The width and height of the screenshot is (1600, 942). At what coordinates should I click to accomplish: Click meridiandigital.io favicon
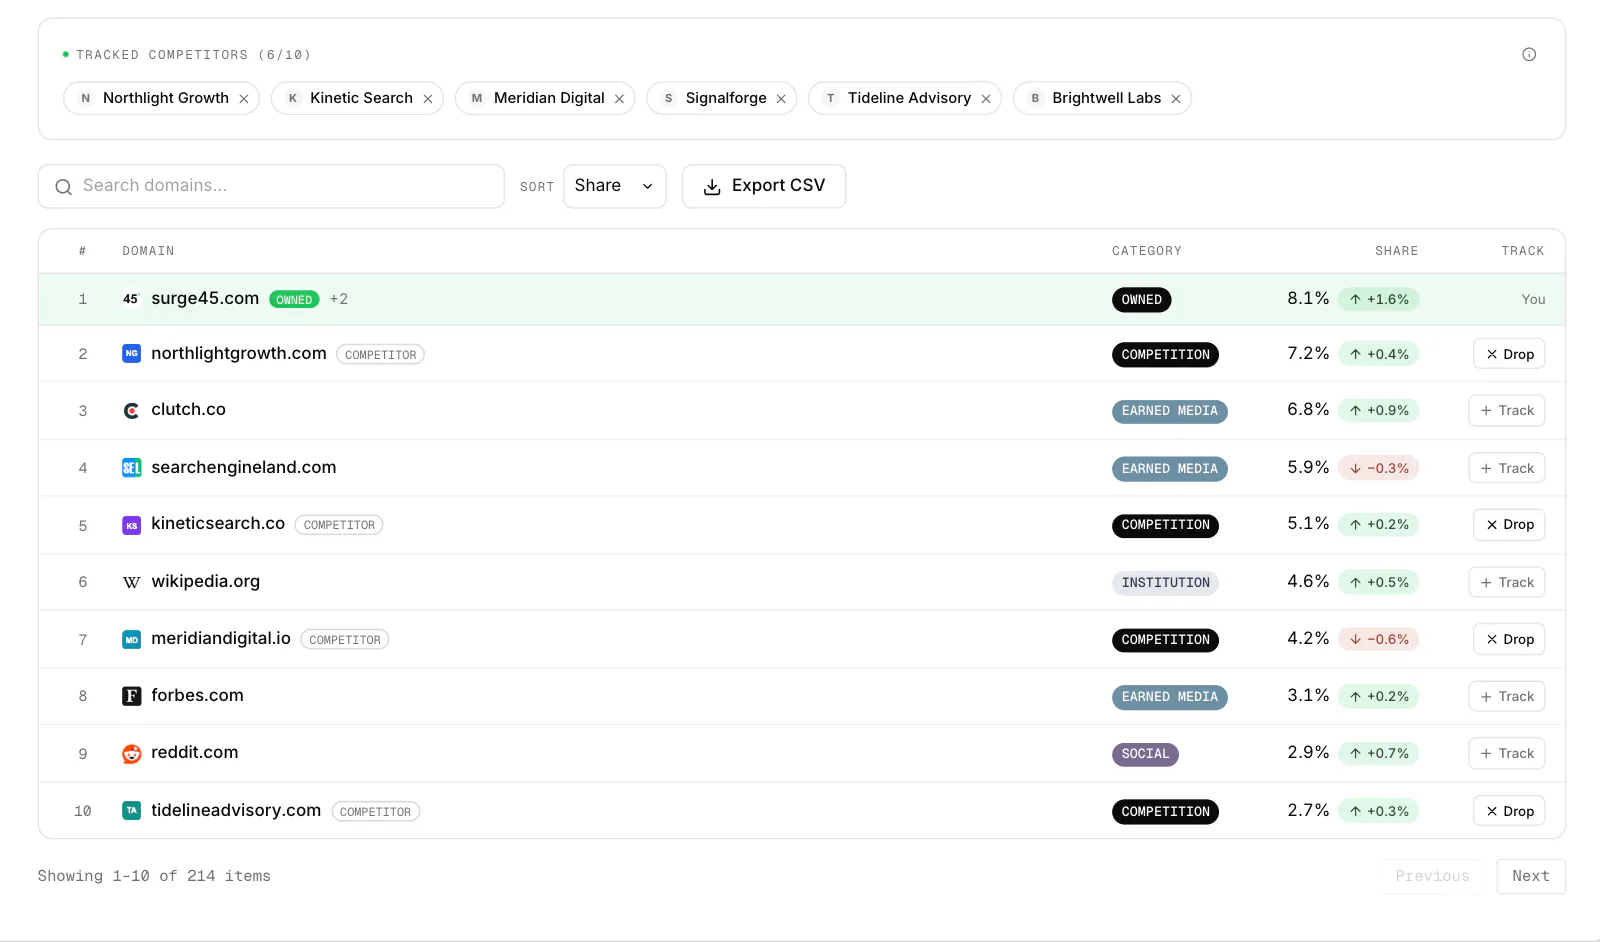click(x=131, y=639)
